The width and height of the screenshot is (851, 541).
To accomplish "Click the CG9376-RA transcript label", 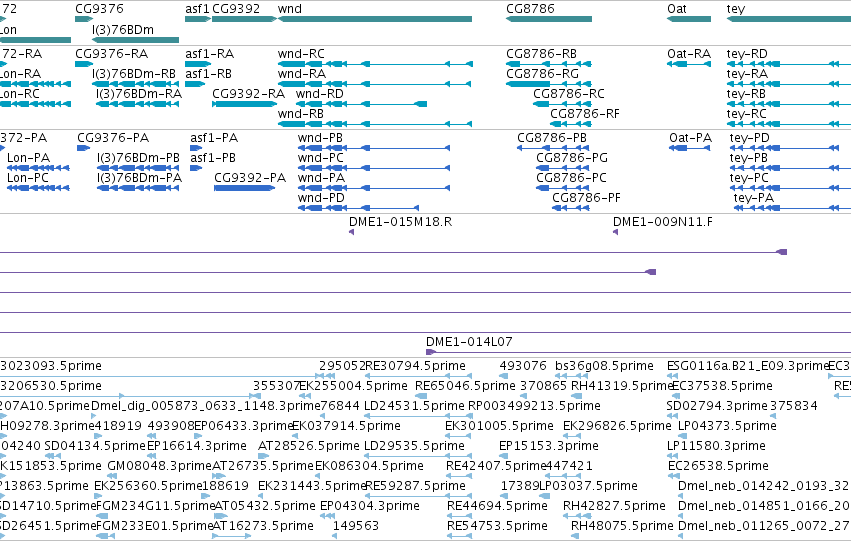I will 112,54.
